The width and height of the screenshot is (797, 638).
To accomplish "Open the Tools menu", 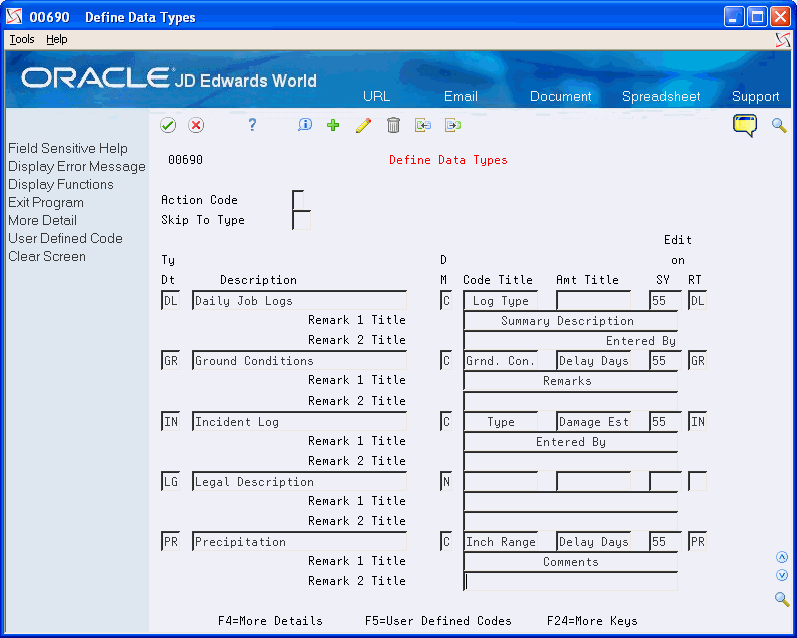I will (22, 39).
